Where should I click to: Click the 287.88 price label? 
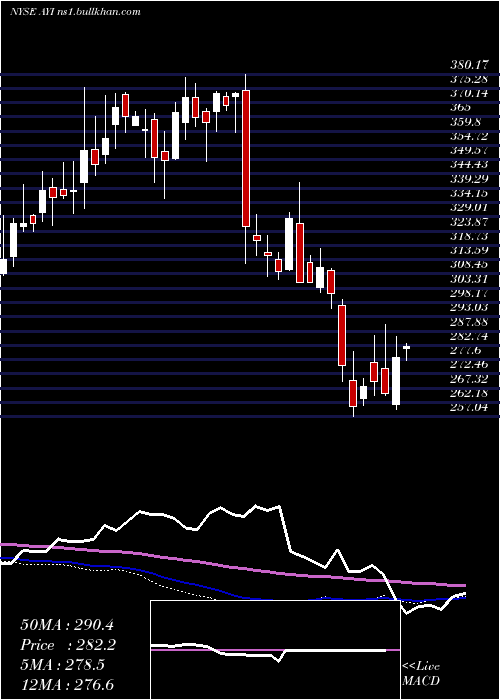click(x=469, y=322)
